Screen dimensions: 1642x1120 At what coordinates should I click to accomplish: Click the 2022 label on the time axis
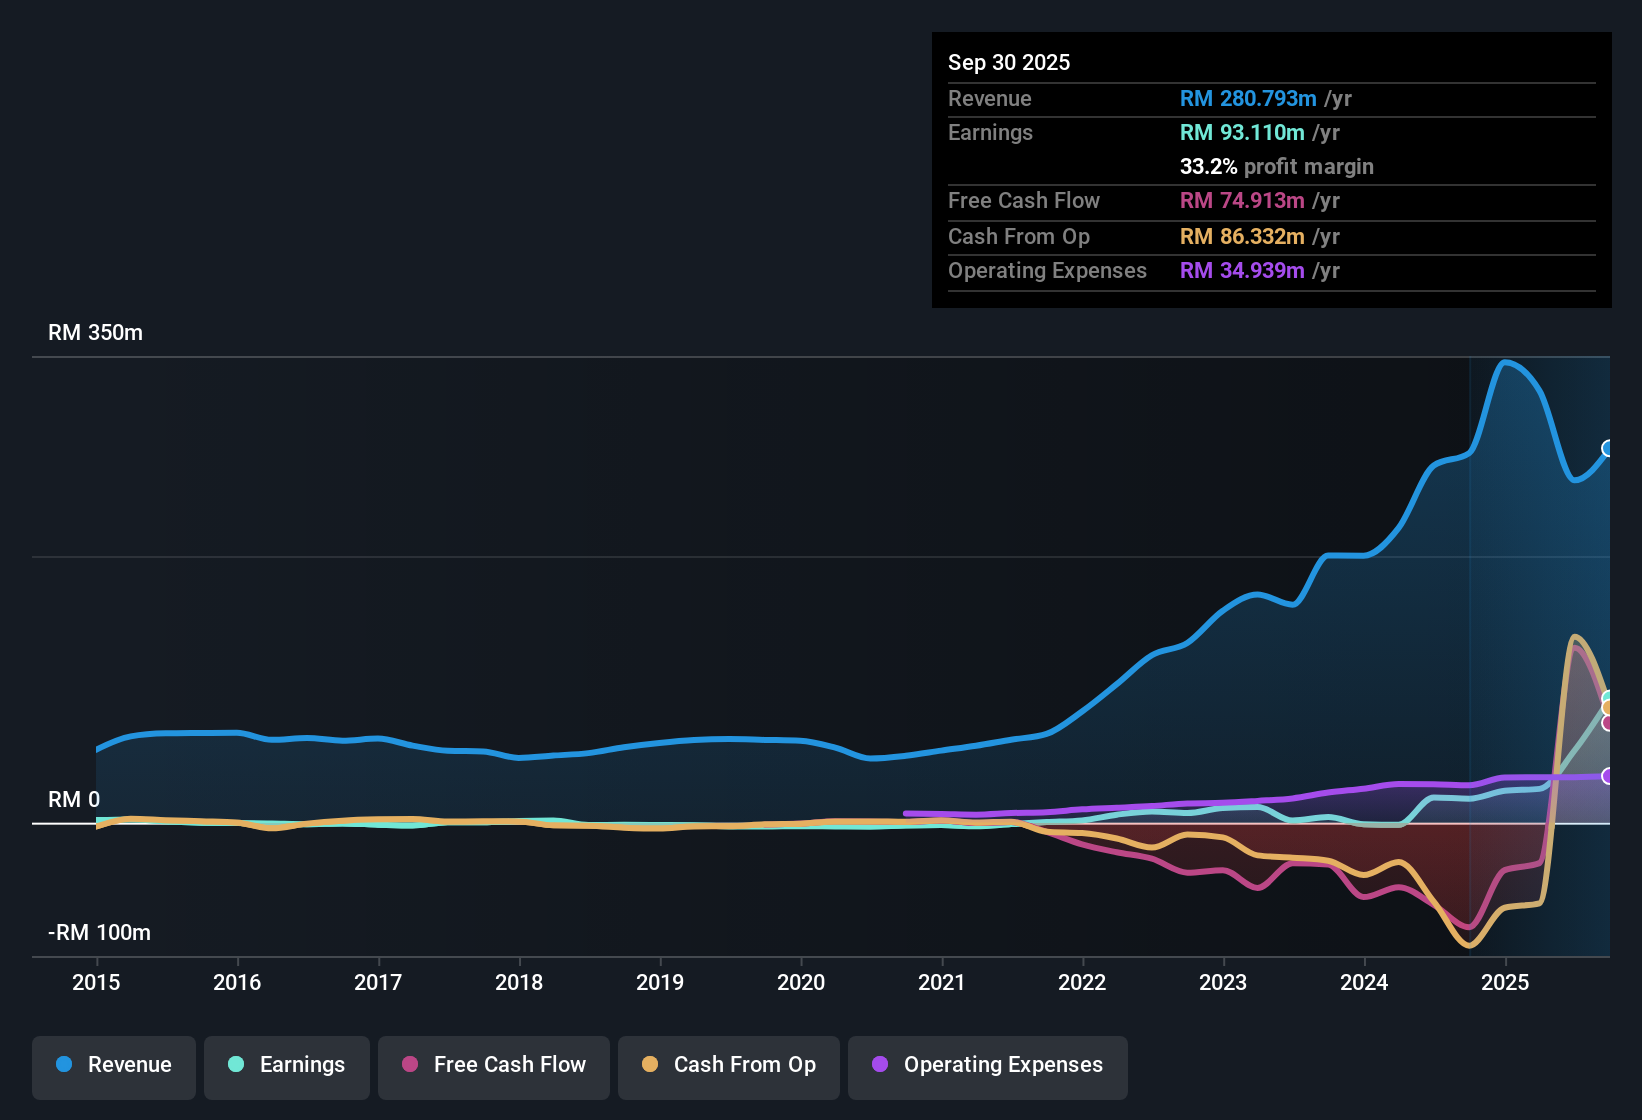click(x=1083, y=983)
